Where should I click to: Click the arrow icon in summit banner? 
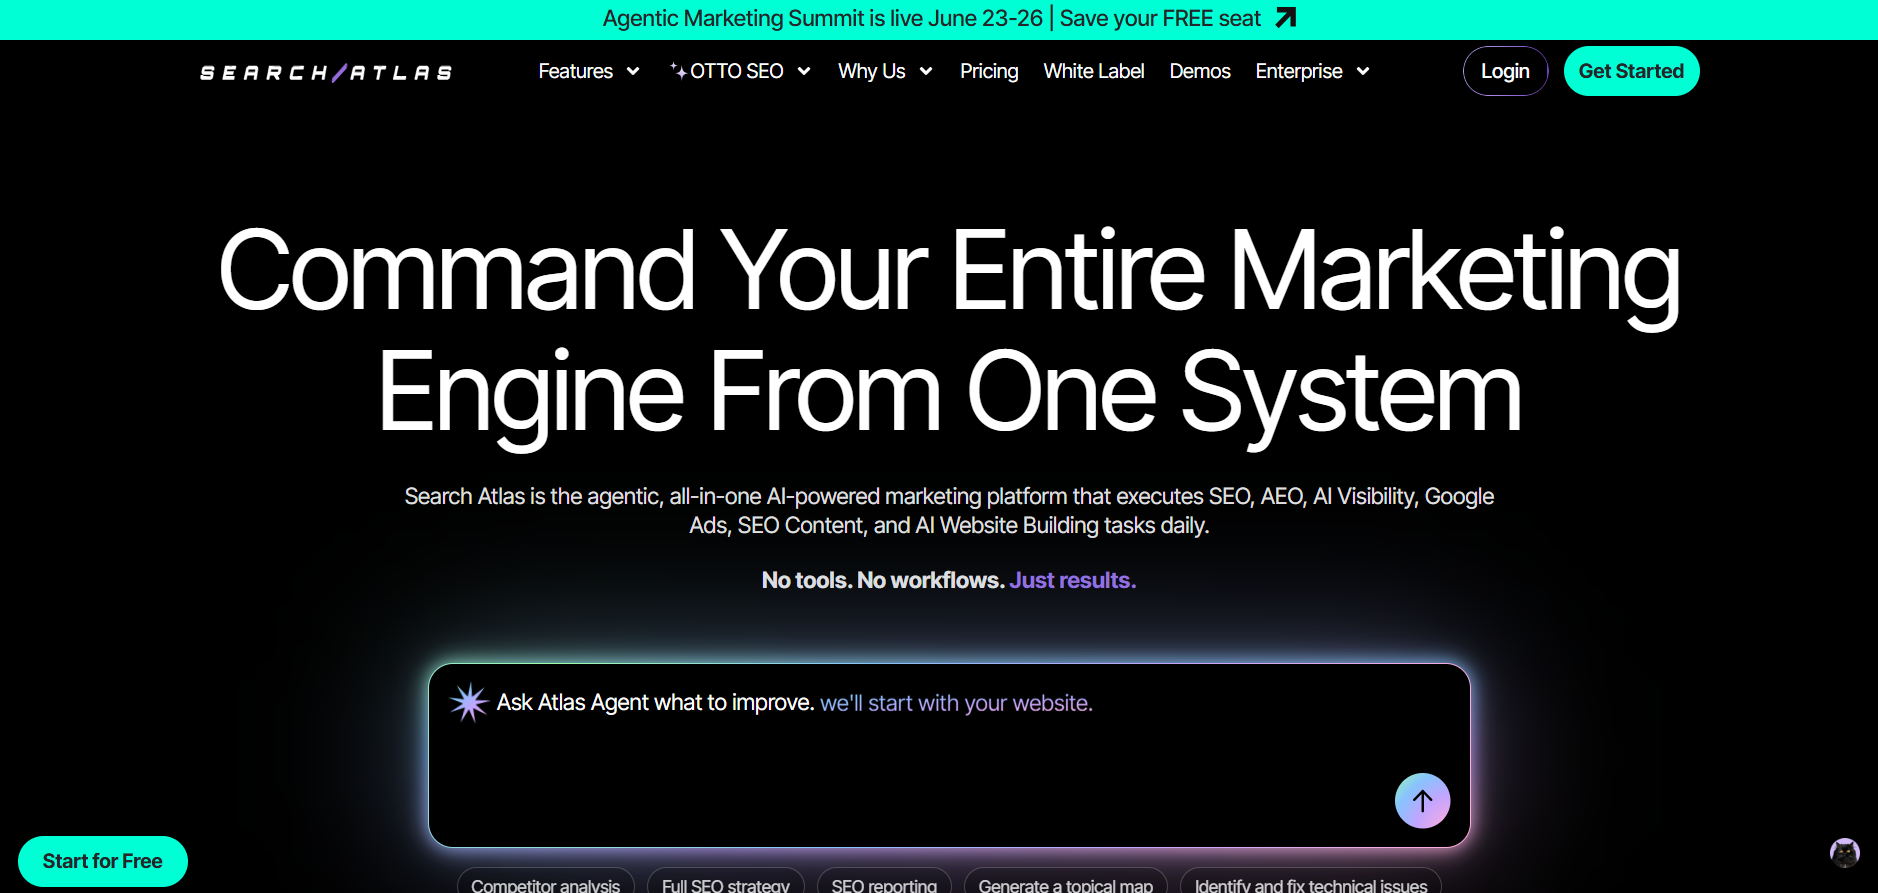point(1286,18)
